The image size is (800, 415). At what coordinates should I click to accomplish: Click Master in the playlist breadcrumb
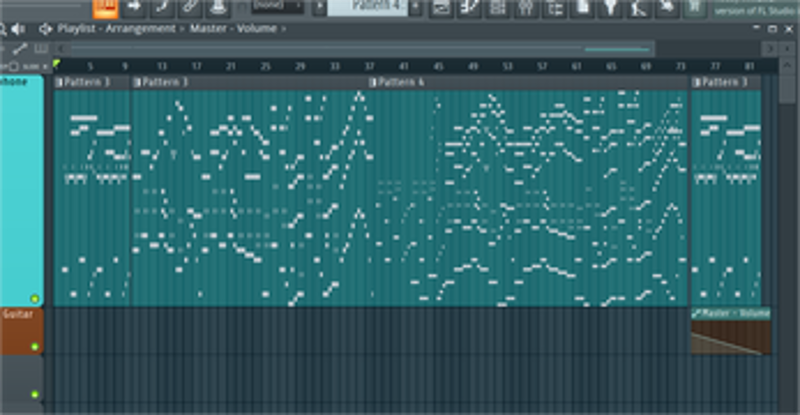(209, 29)
